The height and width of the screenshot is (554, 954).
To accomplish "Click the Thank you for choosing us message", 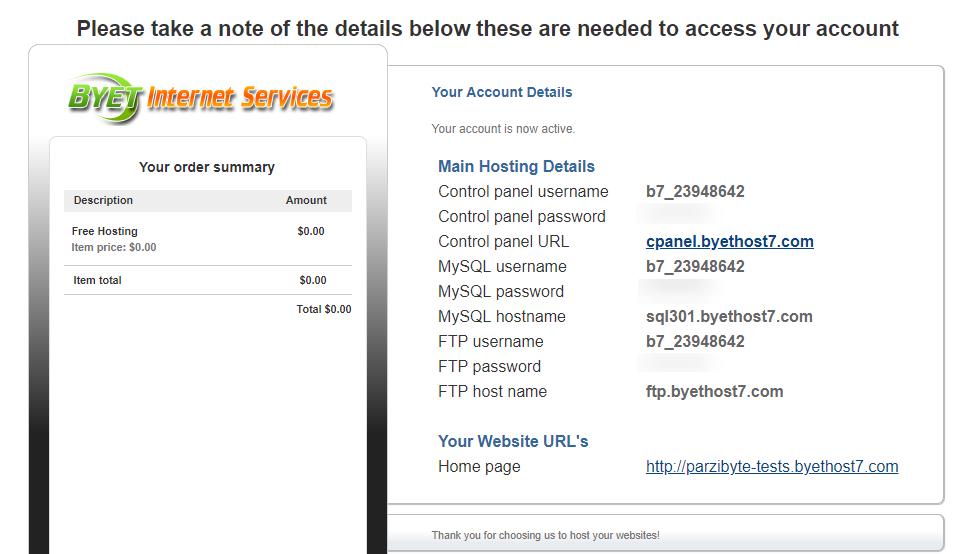I will [545, 535].
